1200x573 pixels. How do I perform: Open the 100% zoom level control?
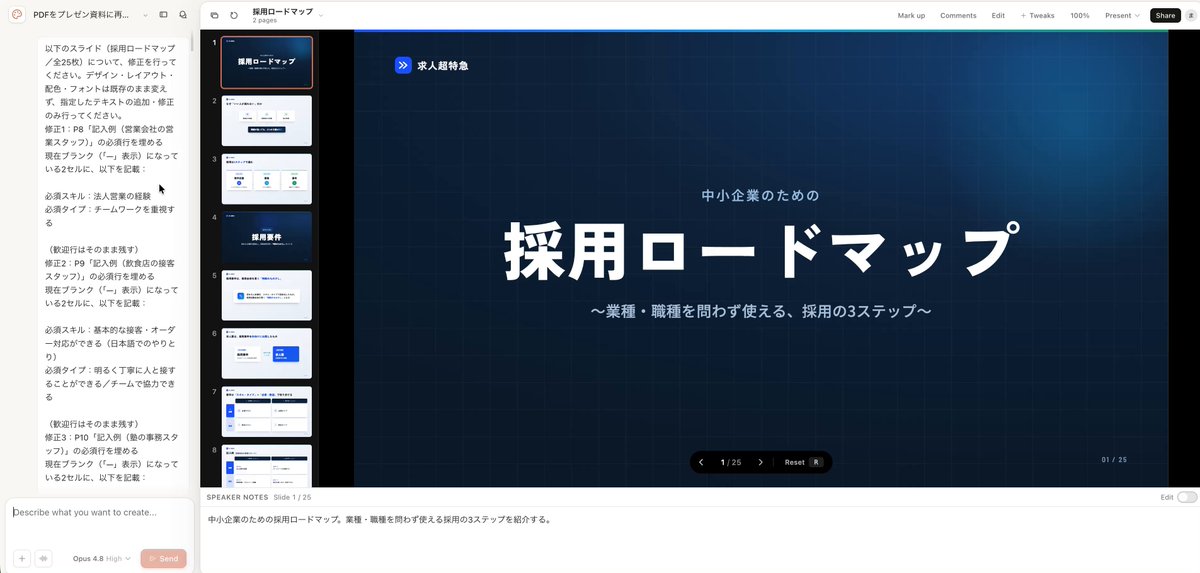[1080, 15]
